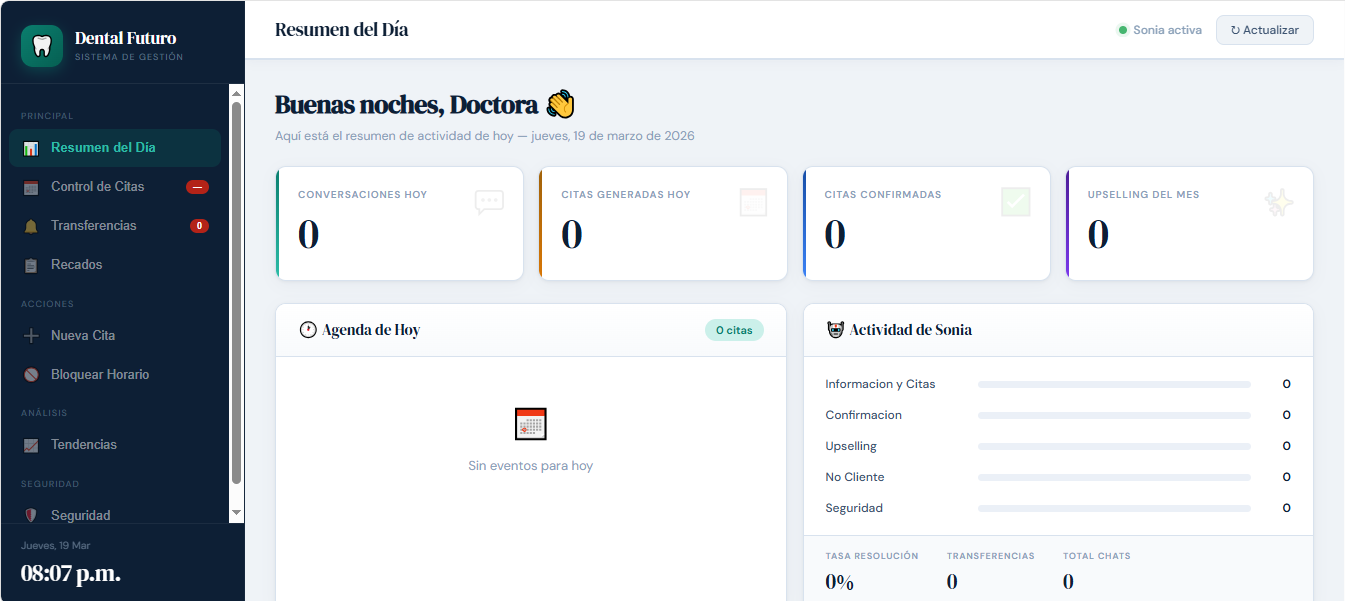The height and width of the screenshot is (601, 1345).
Task: Click the 0 citas badge
Action: click(734, 330)
